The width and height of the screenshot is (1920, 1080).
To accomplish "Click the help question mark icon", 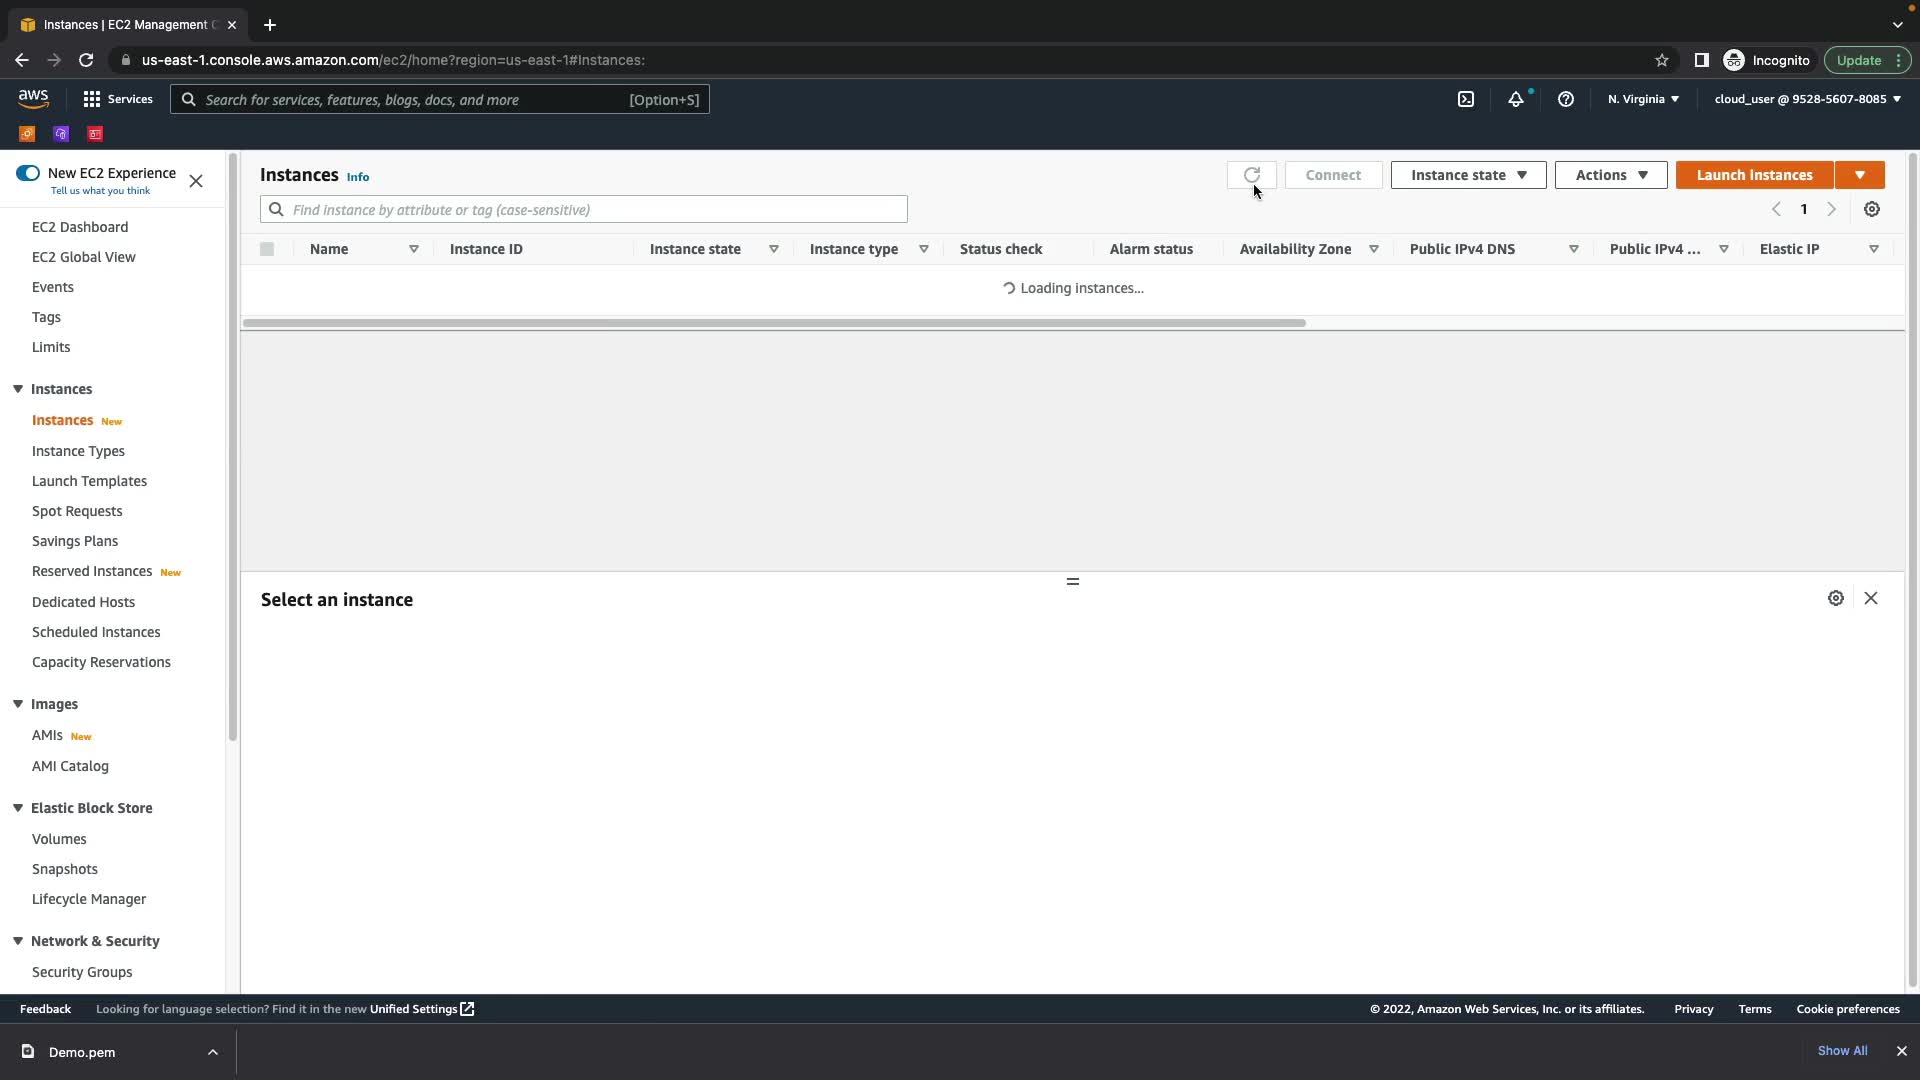I will click(1566, 99).
